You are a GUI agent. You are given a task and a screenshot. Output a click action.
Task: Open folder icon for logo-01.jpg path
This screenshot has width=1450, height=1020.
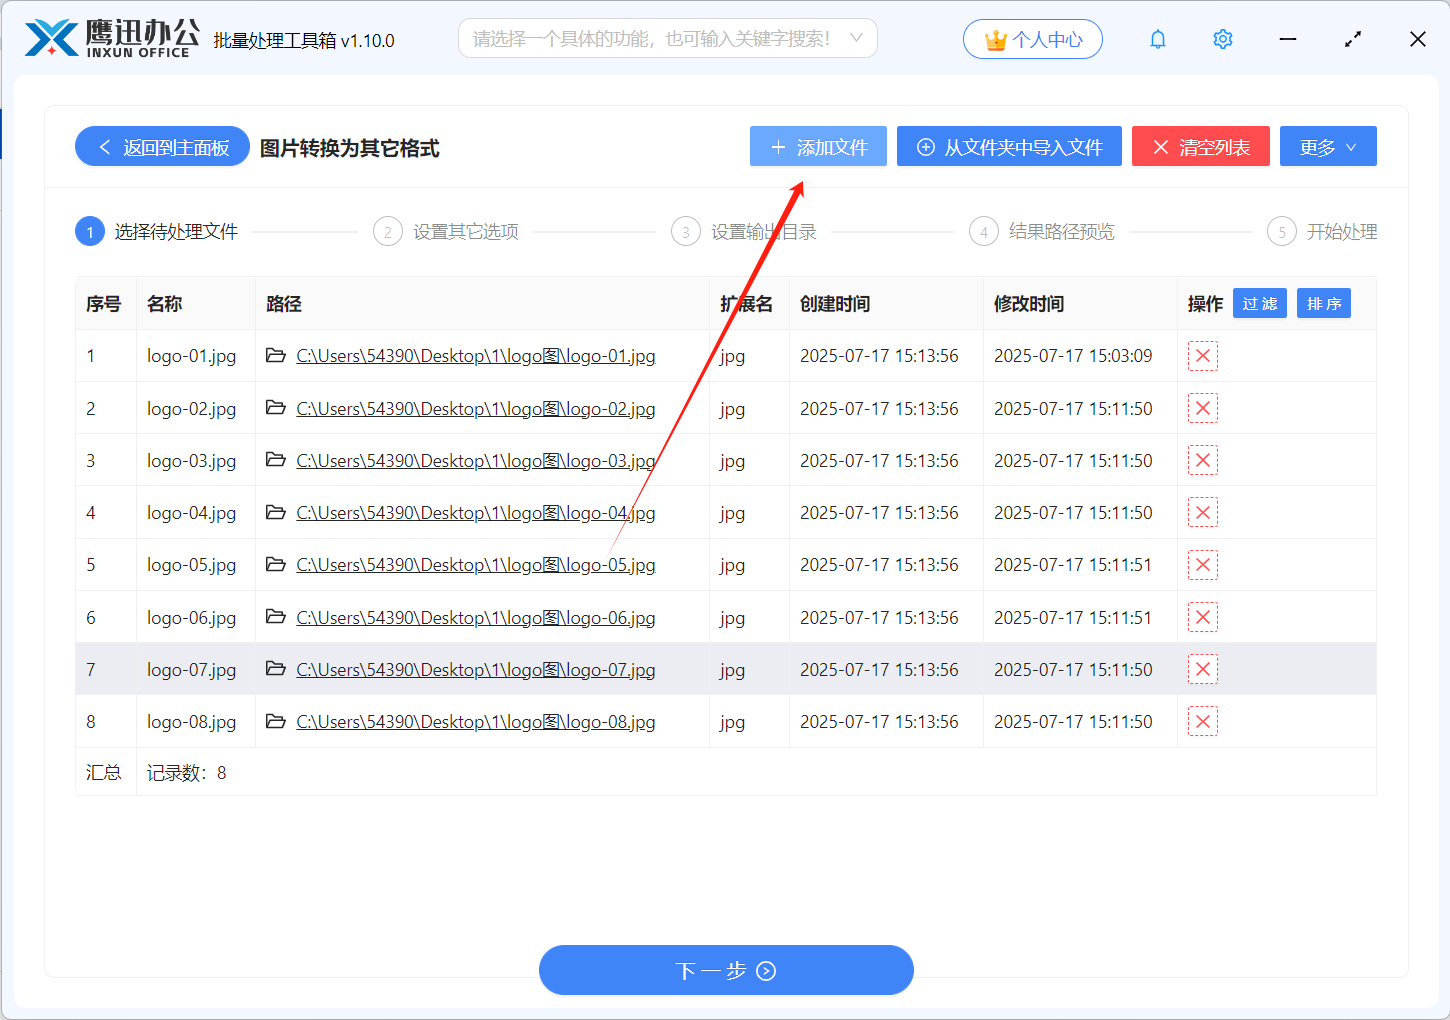(x=276, y=355)
